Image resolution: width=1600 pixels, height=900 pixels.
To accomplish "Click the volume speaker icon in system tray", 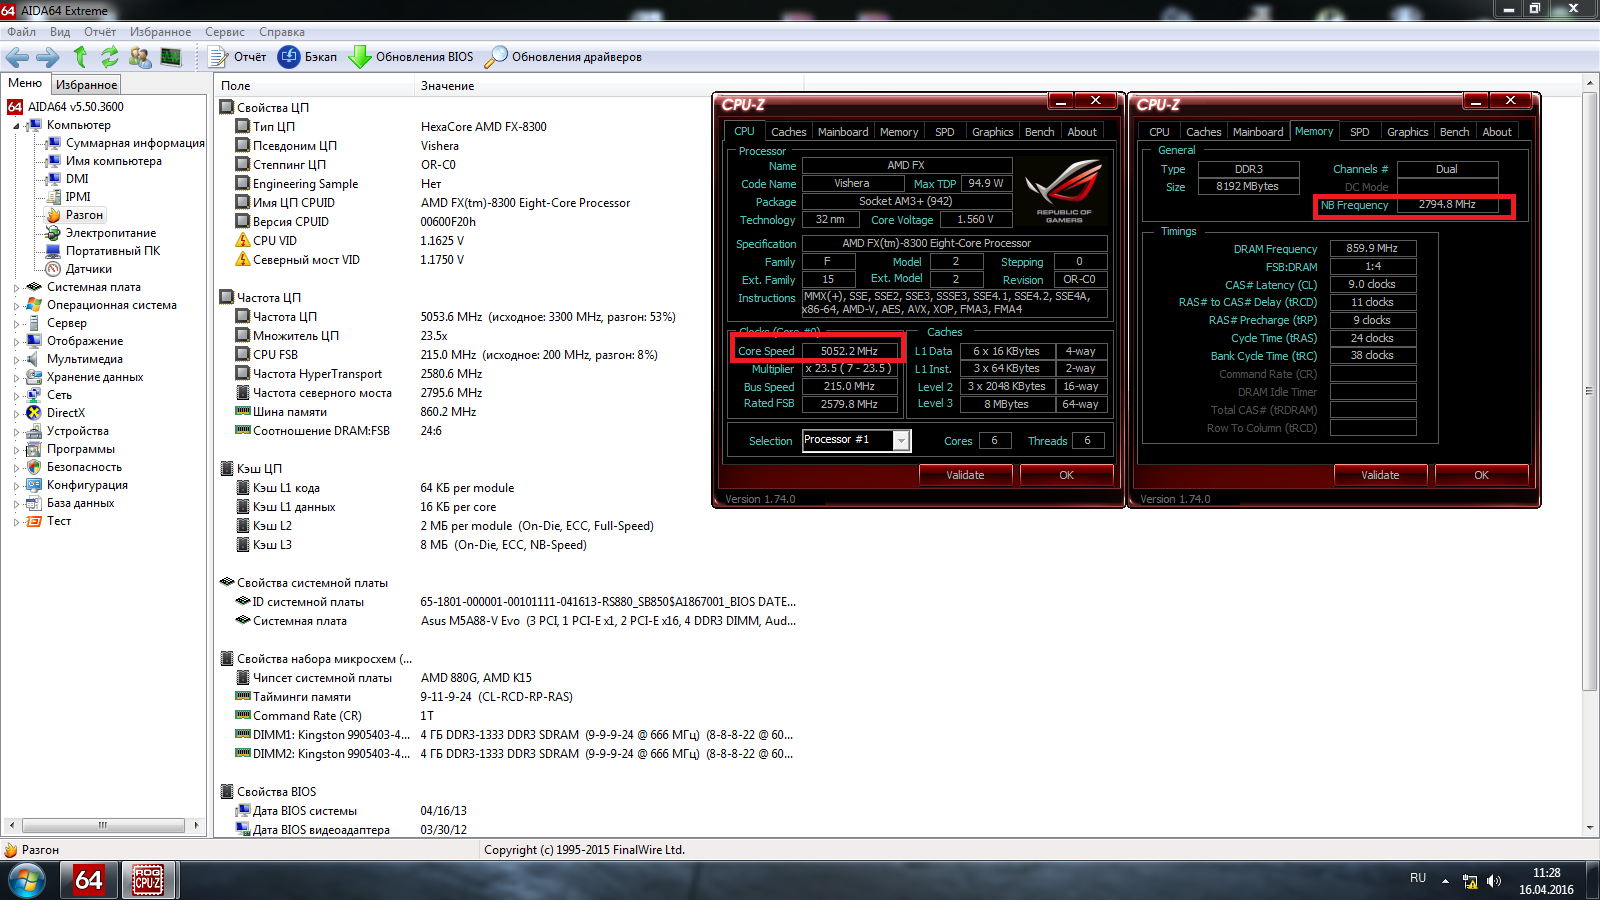I will tap(1494, 881).
